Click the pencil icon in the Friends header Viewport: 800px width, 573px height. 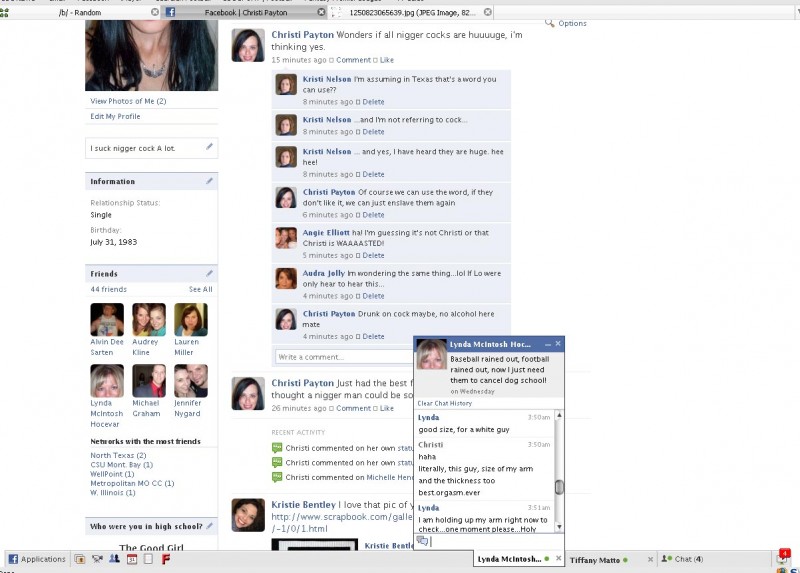(209, 273)
